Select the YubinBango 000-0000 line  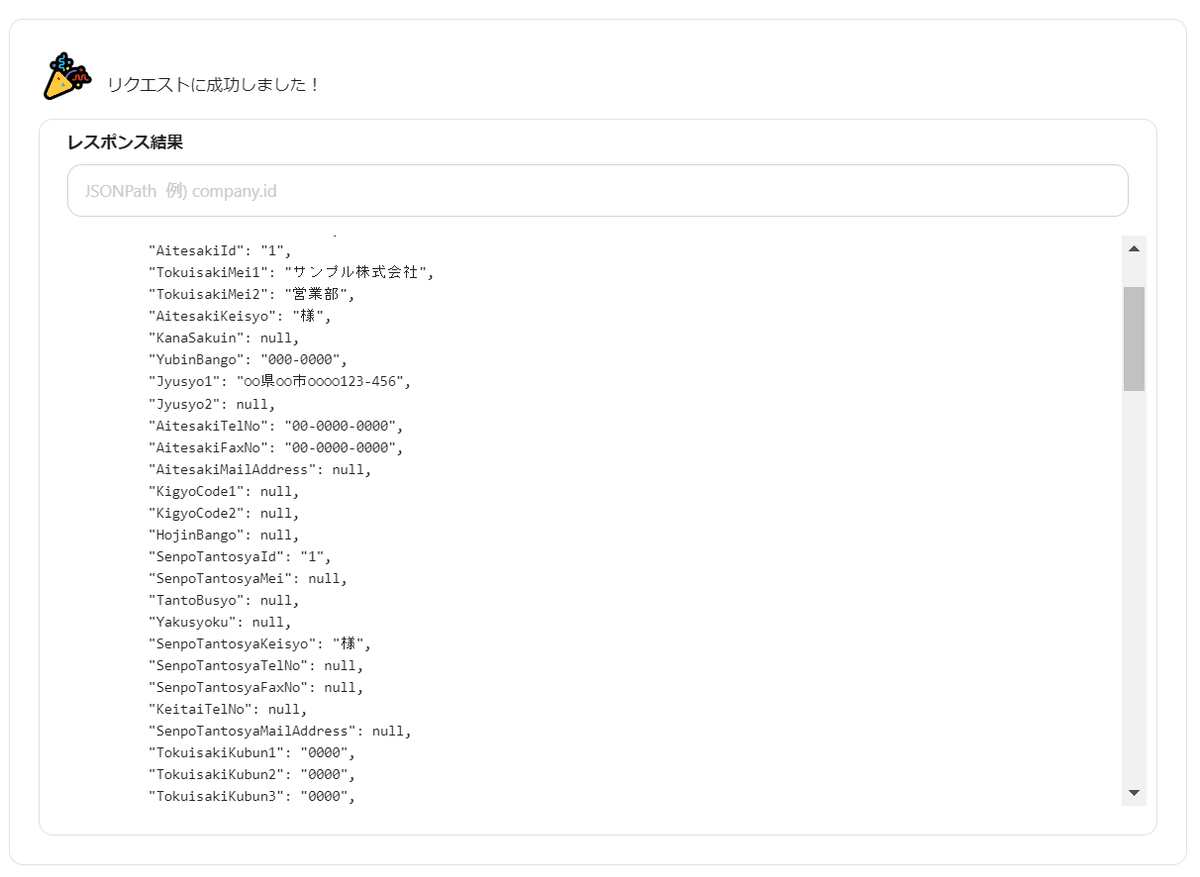coord(247,360)
